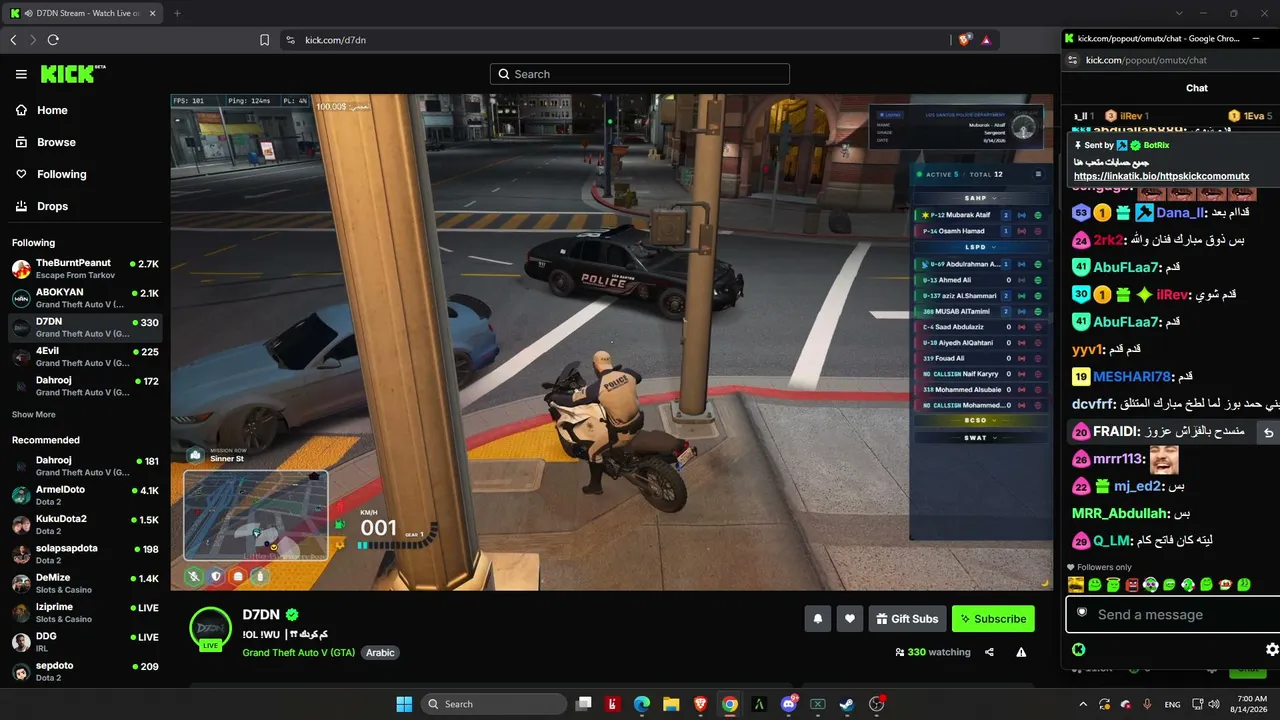
Task: Go back with the browser back arrow
Action: 13,40
